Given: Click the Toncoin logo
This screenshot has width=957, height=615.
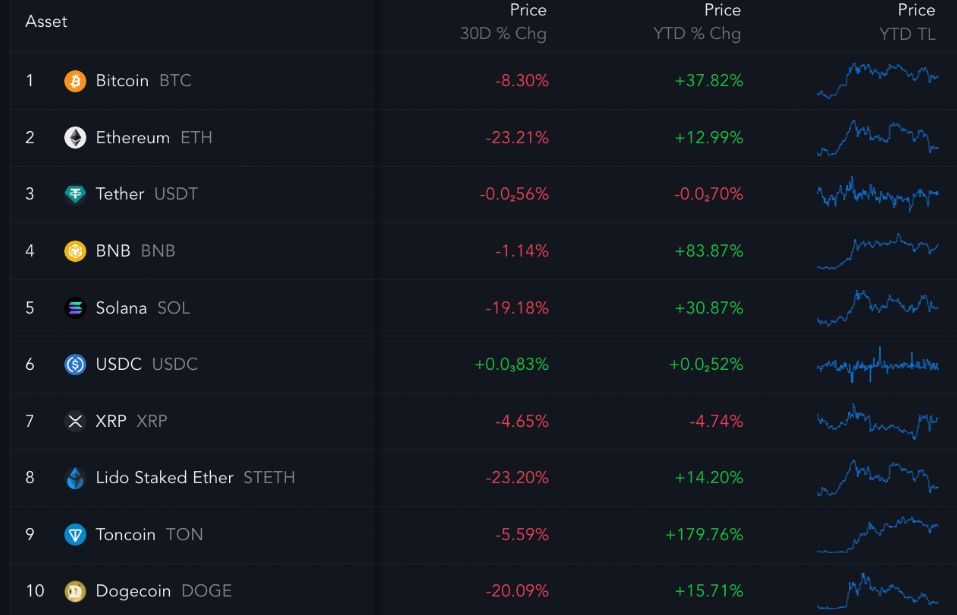Looking at the screenshot, I should point(75,534).
